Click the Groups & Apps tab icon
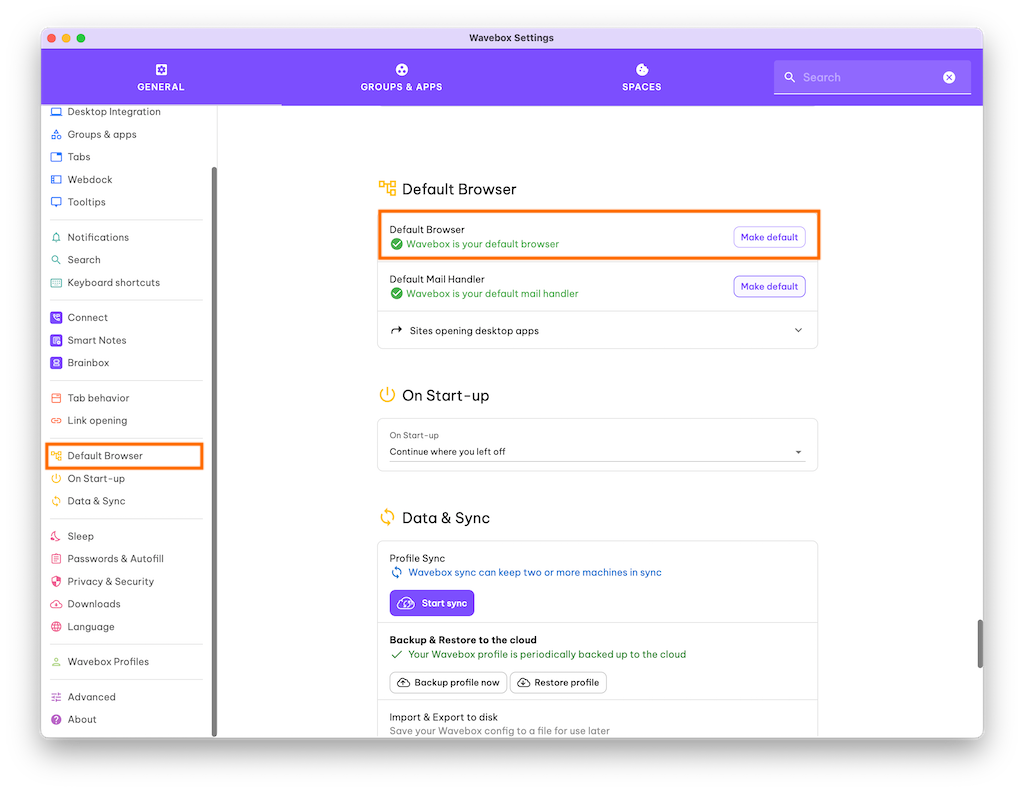Image resolution: width=1024 pixels, height=792 pixels. pyautogui.click(x=402, y=70)
